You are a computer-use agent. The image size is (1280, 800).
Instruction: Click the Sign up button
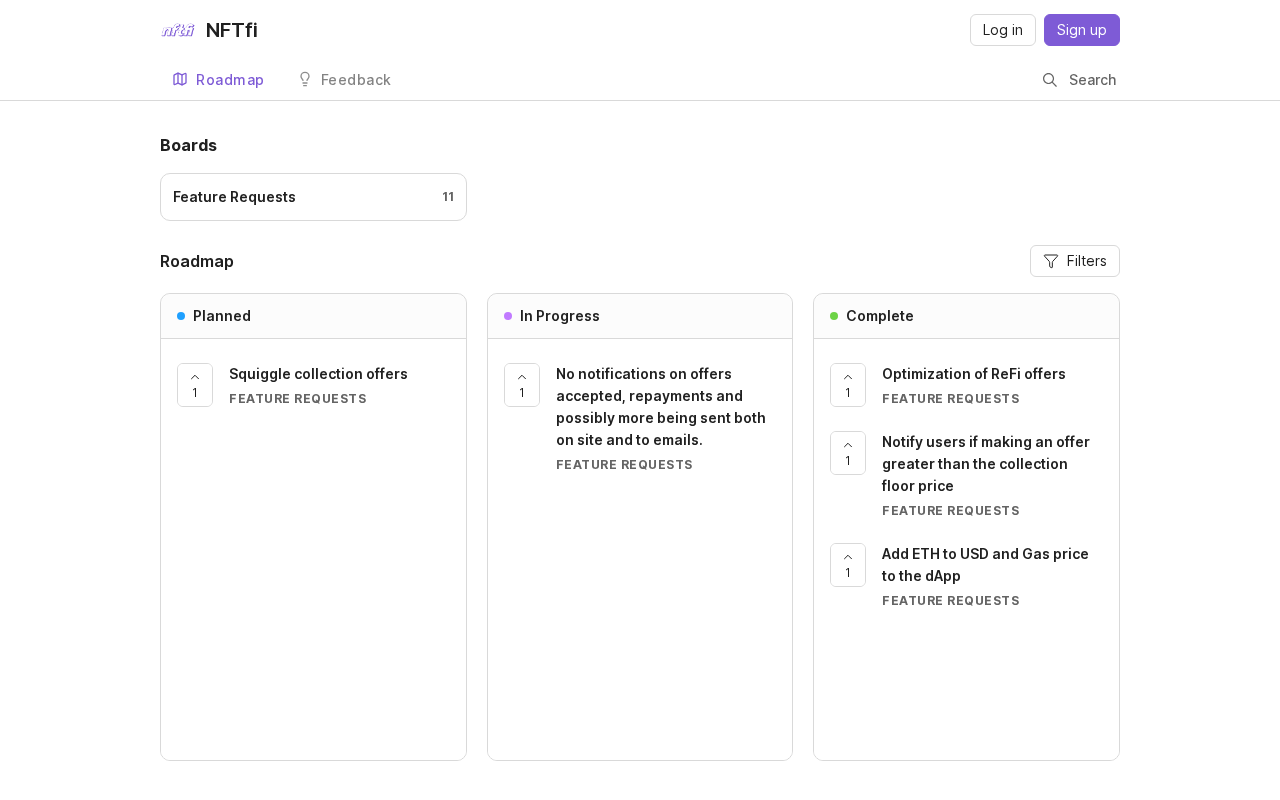(1082, 30)
